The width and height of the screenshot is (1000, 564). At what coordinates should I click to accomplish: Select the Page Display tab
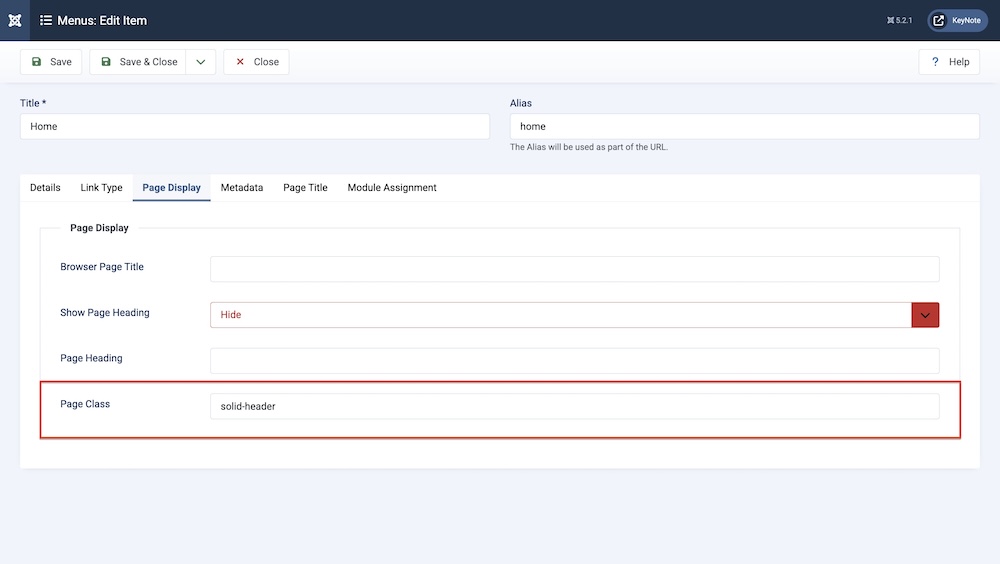(x=171, y=188)
